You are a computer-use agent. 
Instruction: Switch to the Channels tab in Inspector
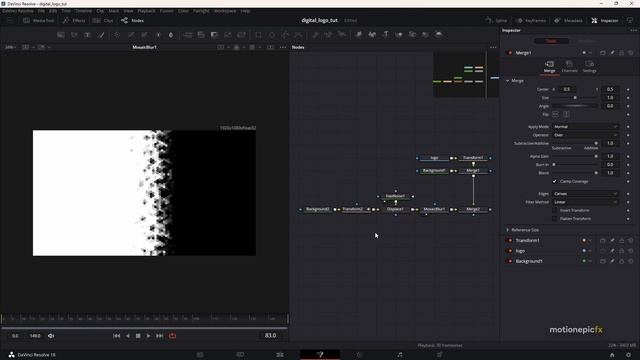(569, 67)
